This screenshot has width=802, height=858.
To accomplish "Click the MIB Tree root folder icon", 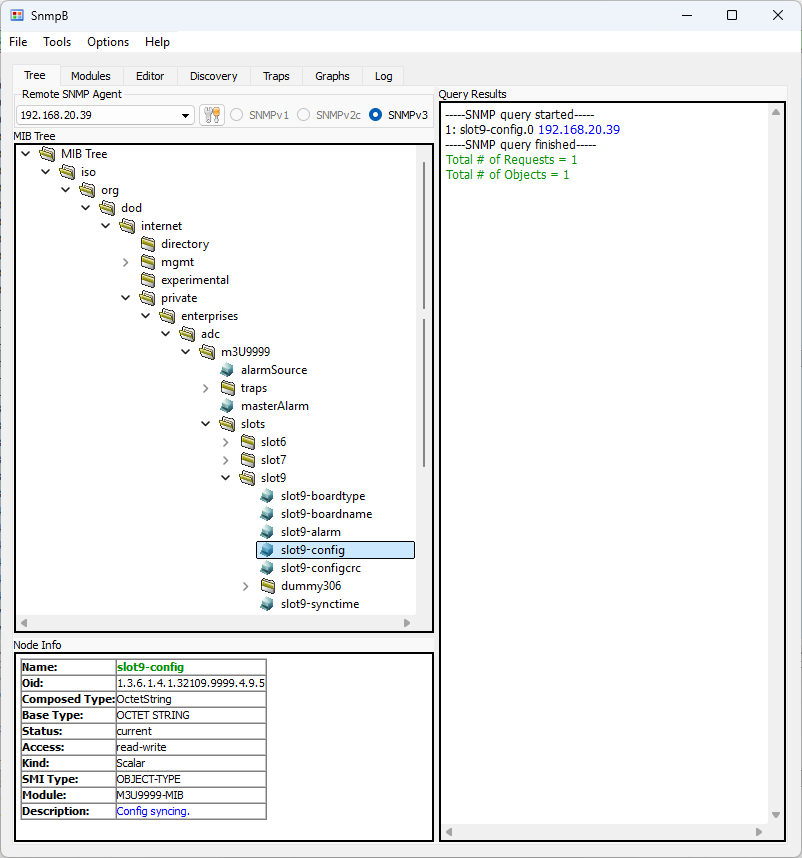I will pos(48,154).
